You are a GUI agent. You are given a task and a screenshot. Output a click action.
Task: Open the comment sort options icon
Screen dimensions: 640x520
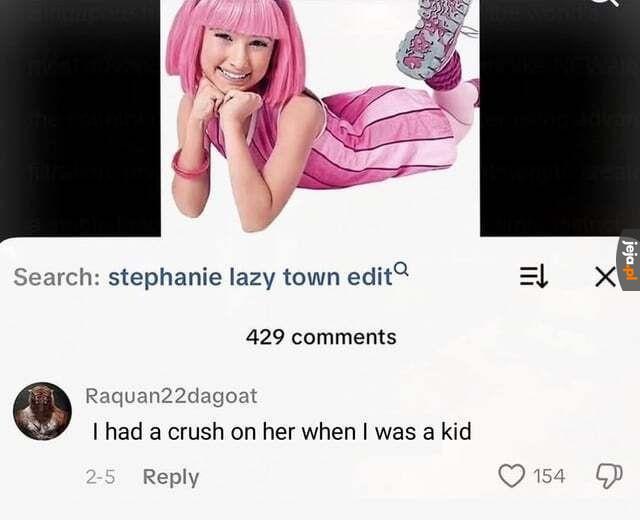(533, 277)
